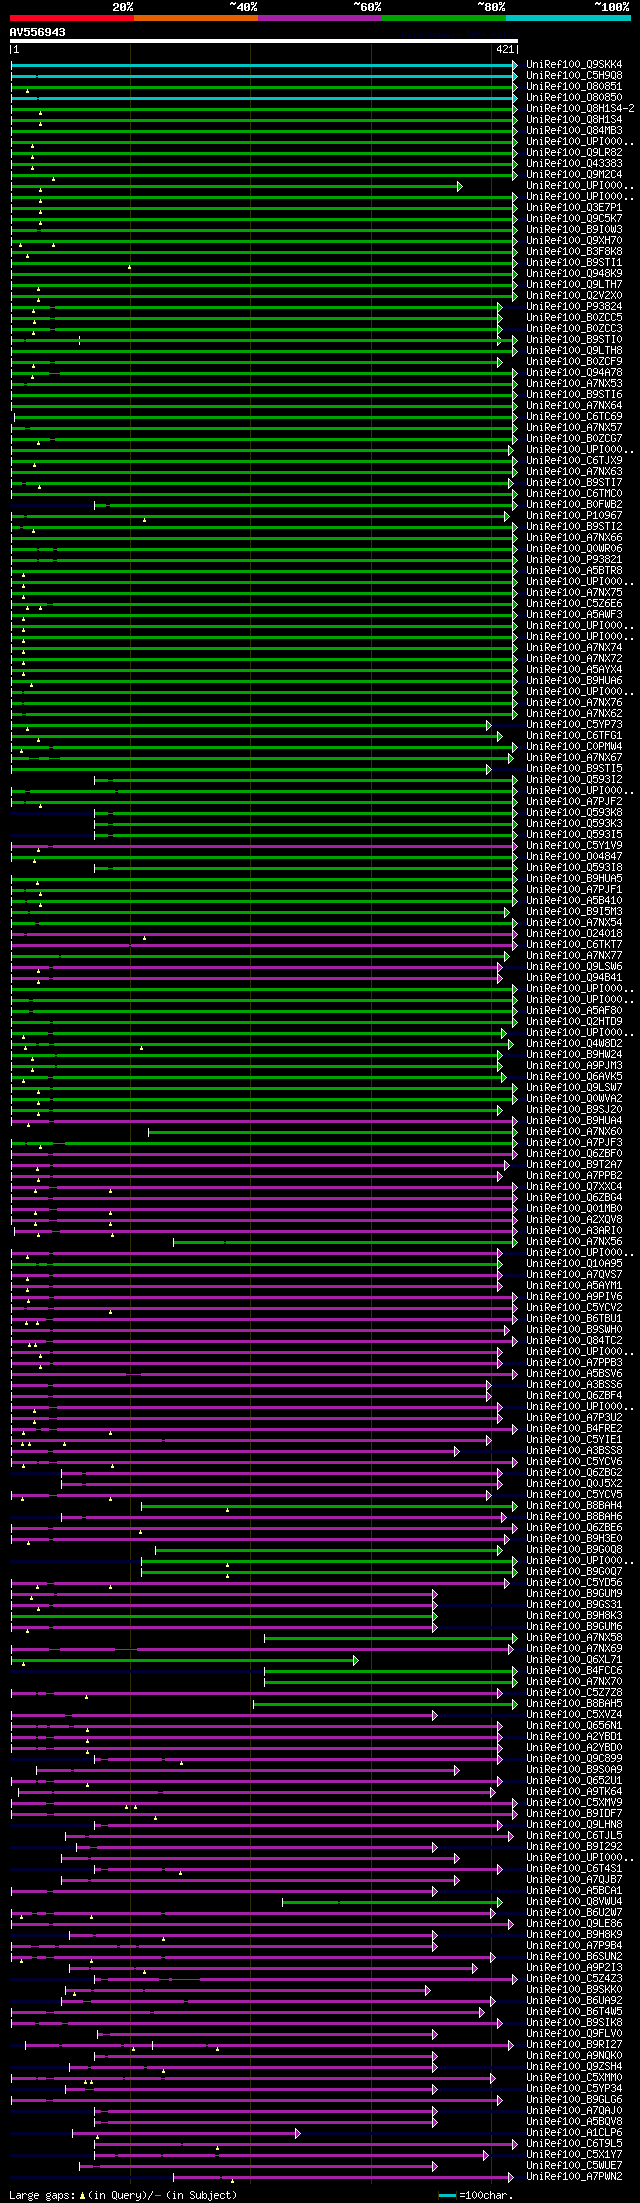Click label UniRef100_Q9C899
The height and width of the screenshot is (2203, 640).
[574, 1758]
